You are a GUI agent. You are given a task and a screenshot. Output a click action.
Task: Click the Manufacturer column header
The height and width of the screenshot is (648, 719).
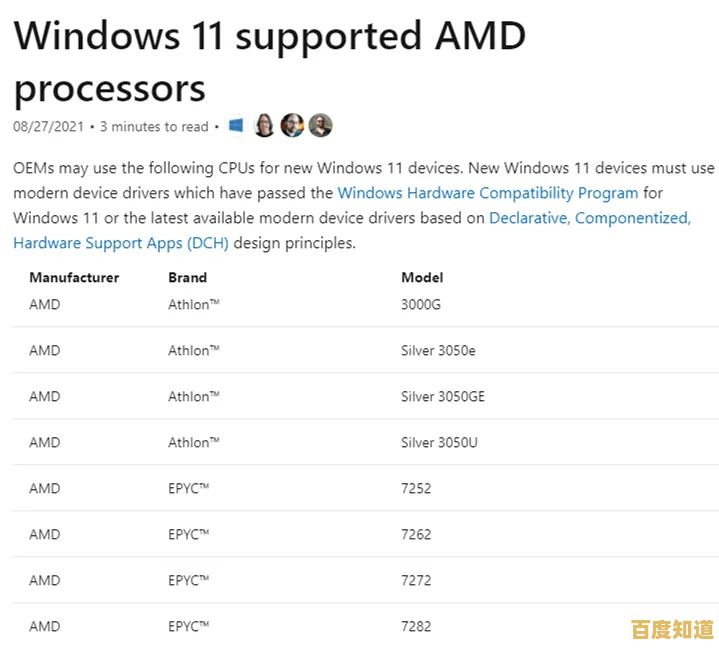pos(74,277)
